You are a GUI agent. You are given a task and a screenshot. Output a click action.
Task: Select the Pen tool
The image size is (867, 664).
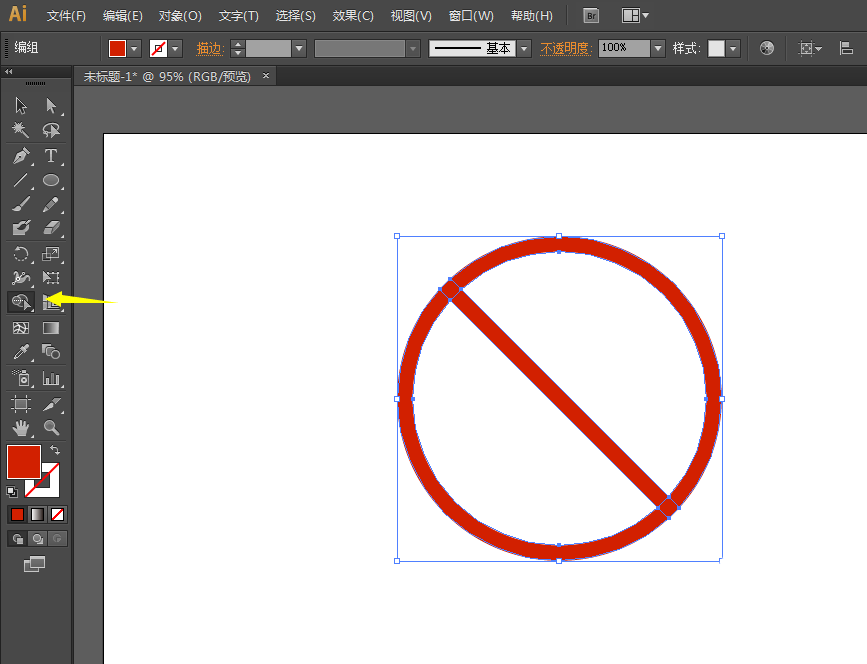click(x=21, y=156)
